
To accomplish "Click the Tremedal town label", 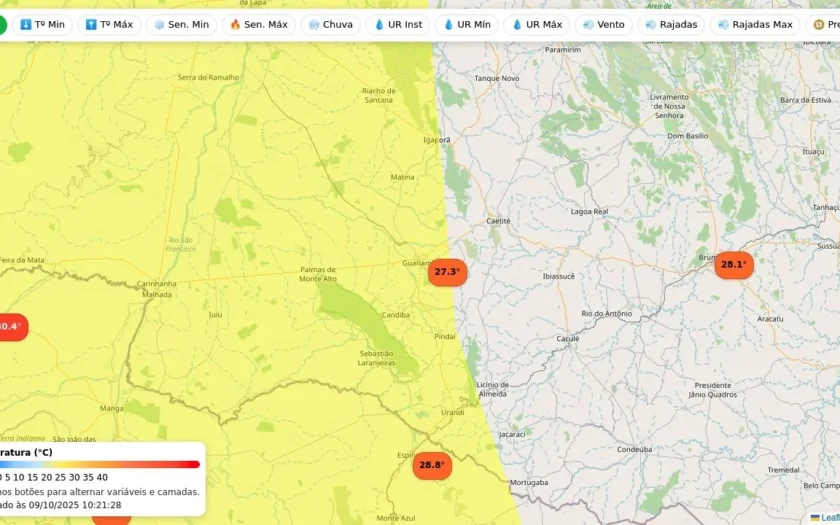I will [783, 470].
